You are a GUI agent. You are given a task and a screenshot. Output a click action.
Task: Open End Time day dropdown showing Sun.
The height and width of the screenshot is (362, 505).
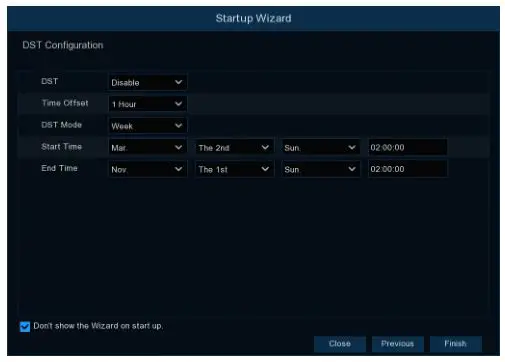[x=321, y=169]
